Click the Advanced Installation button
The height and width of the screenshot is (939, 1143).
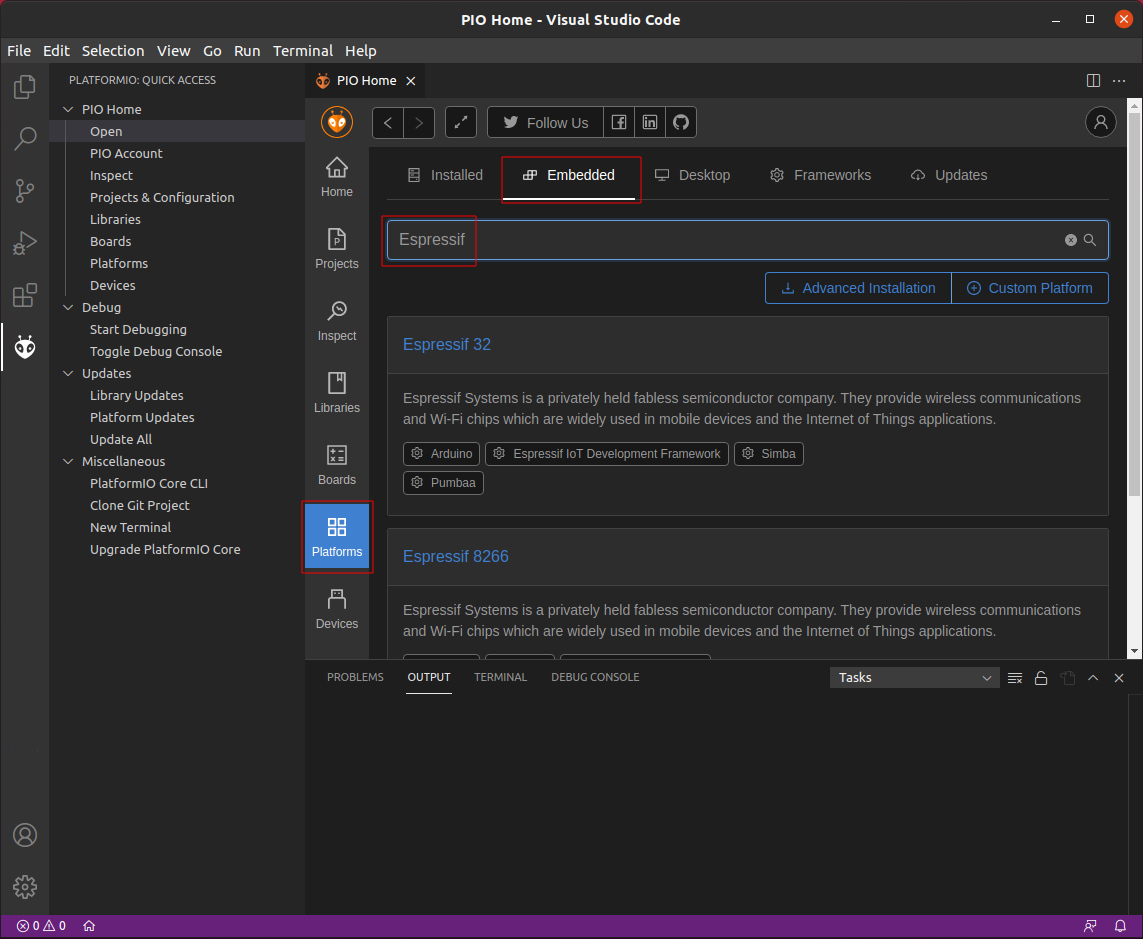click(858, 289)
